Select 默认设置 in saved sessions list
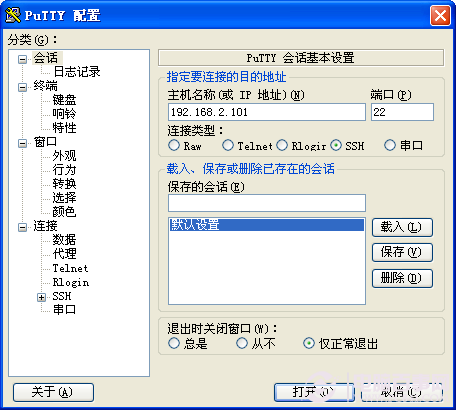 point(266,225)
